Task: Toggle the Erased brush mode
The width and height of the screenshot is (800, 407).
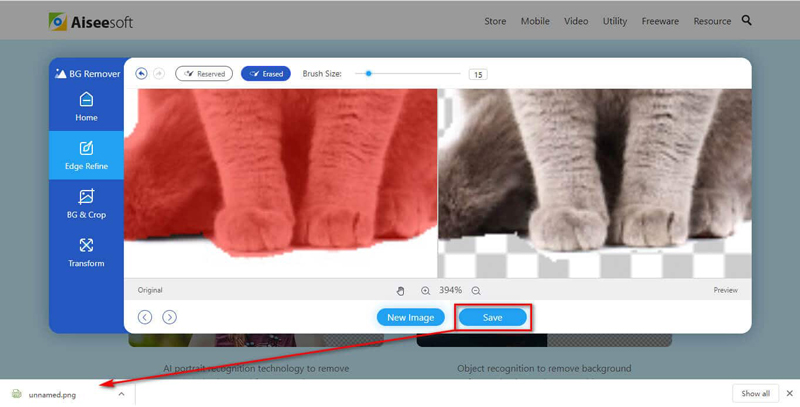Action: click(266, 74)
